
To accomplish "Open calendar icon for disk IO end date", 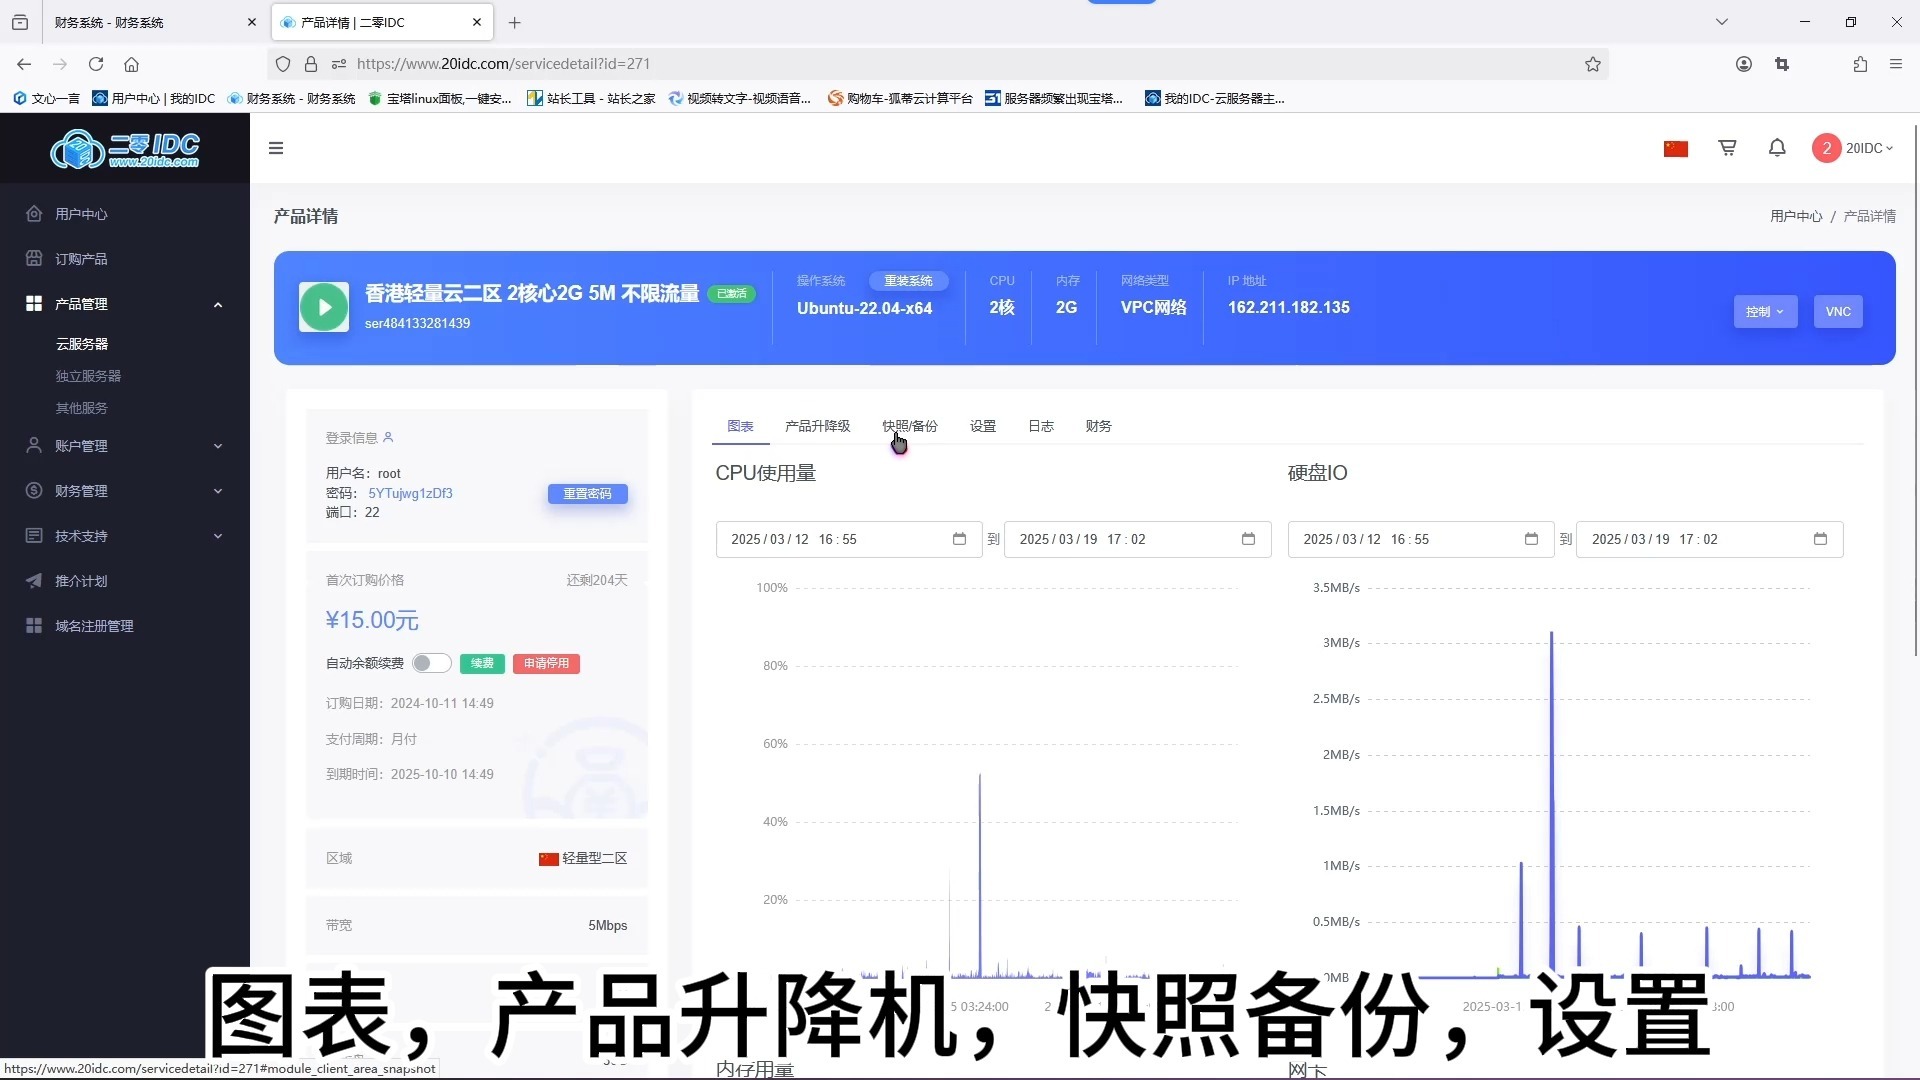I will pyautogui.click(x=1820, y=539).
